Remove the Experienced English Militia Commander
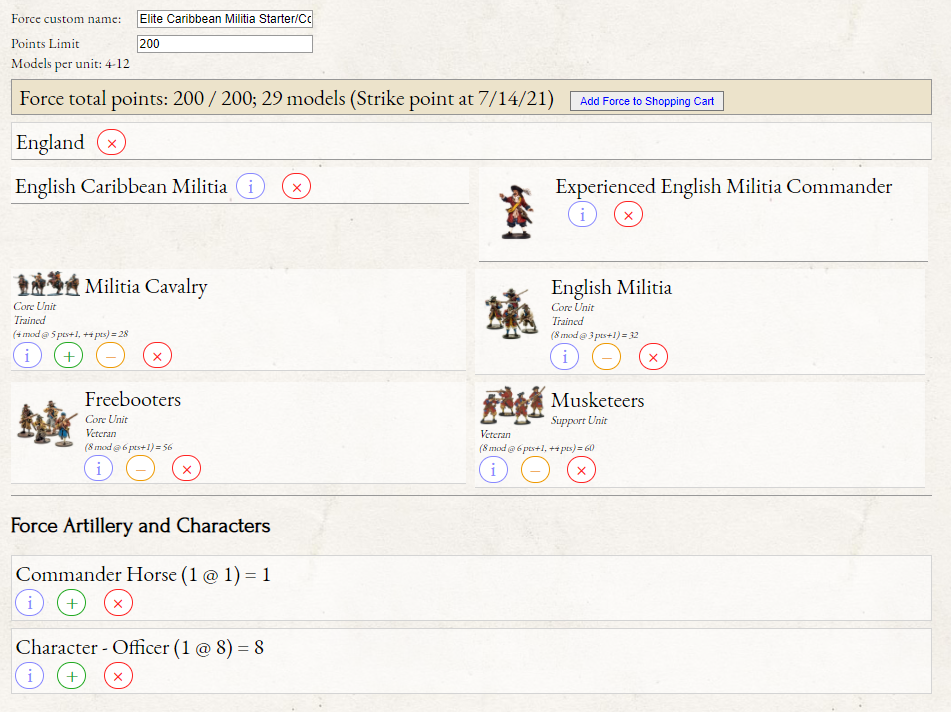Screen dimensions: 951x712 [628, 214]
